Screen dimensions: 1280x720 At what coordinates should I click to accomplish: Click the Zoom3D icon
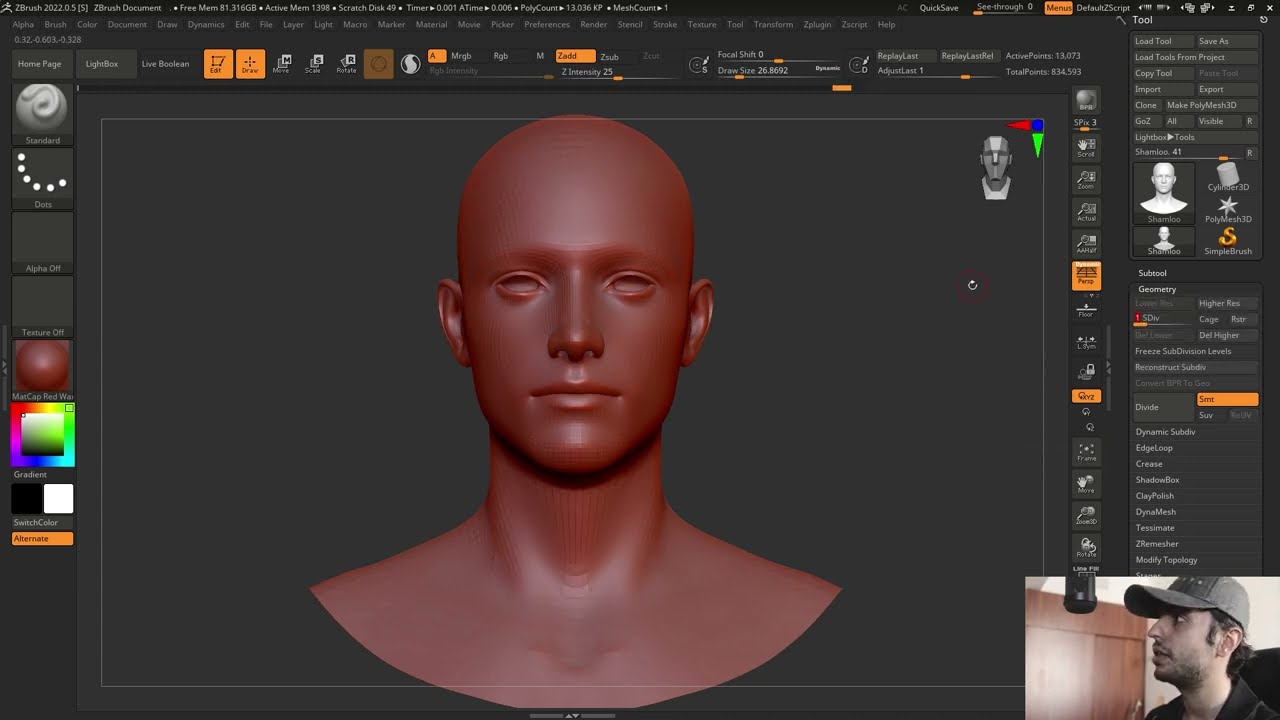tap(1086, 516)
